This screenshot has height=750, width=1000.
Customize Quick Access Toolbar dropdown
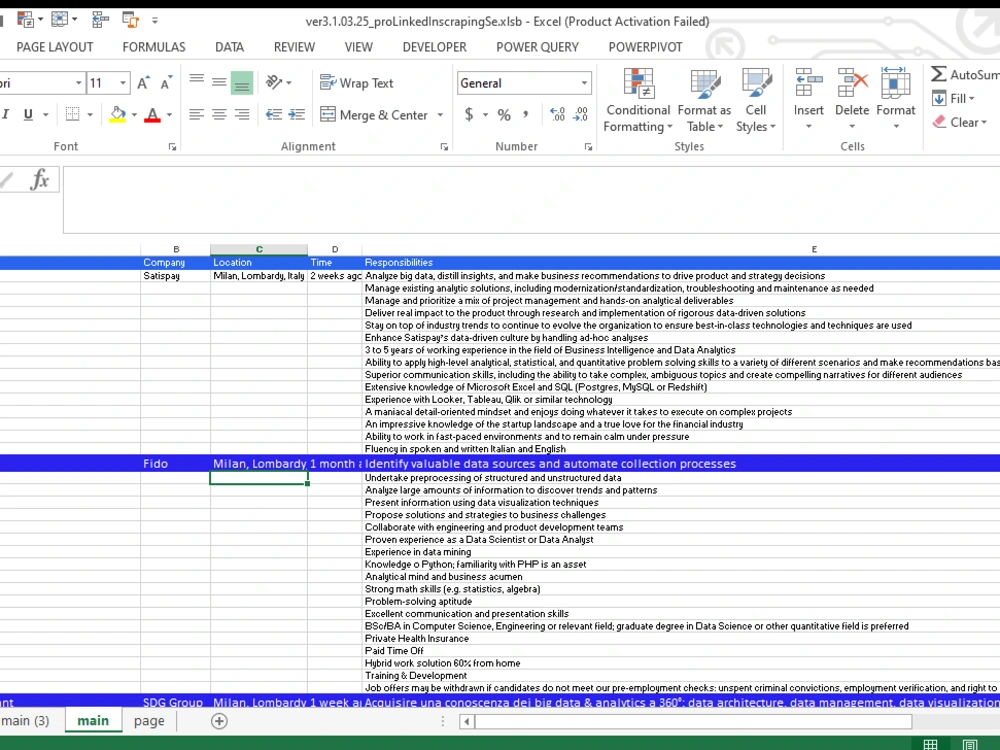(155, 21)
